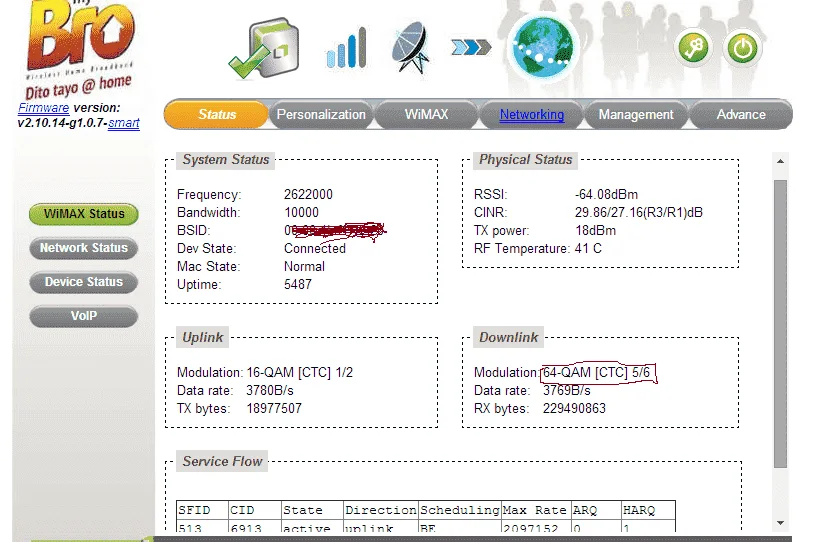
Task: Open the VoIP sidebar page
Action: (84, 316)
